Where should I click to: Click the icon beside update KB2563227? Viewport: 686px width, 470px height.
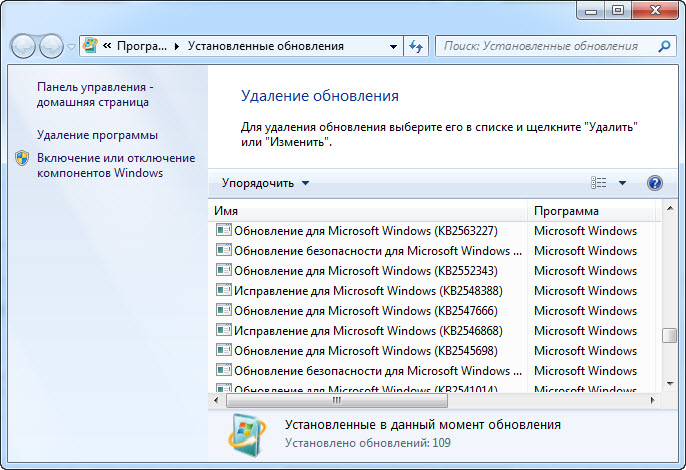point(223,231)
